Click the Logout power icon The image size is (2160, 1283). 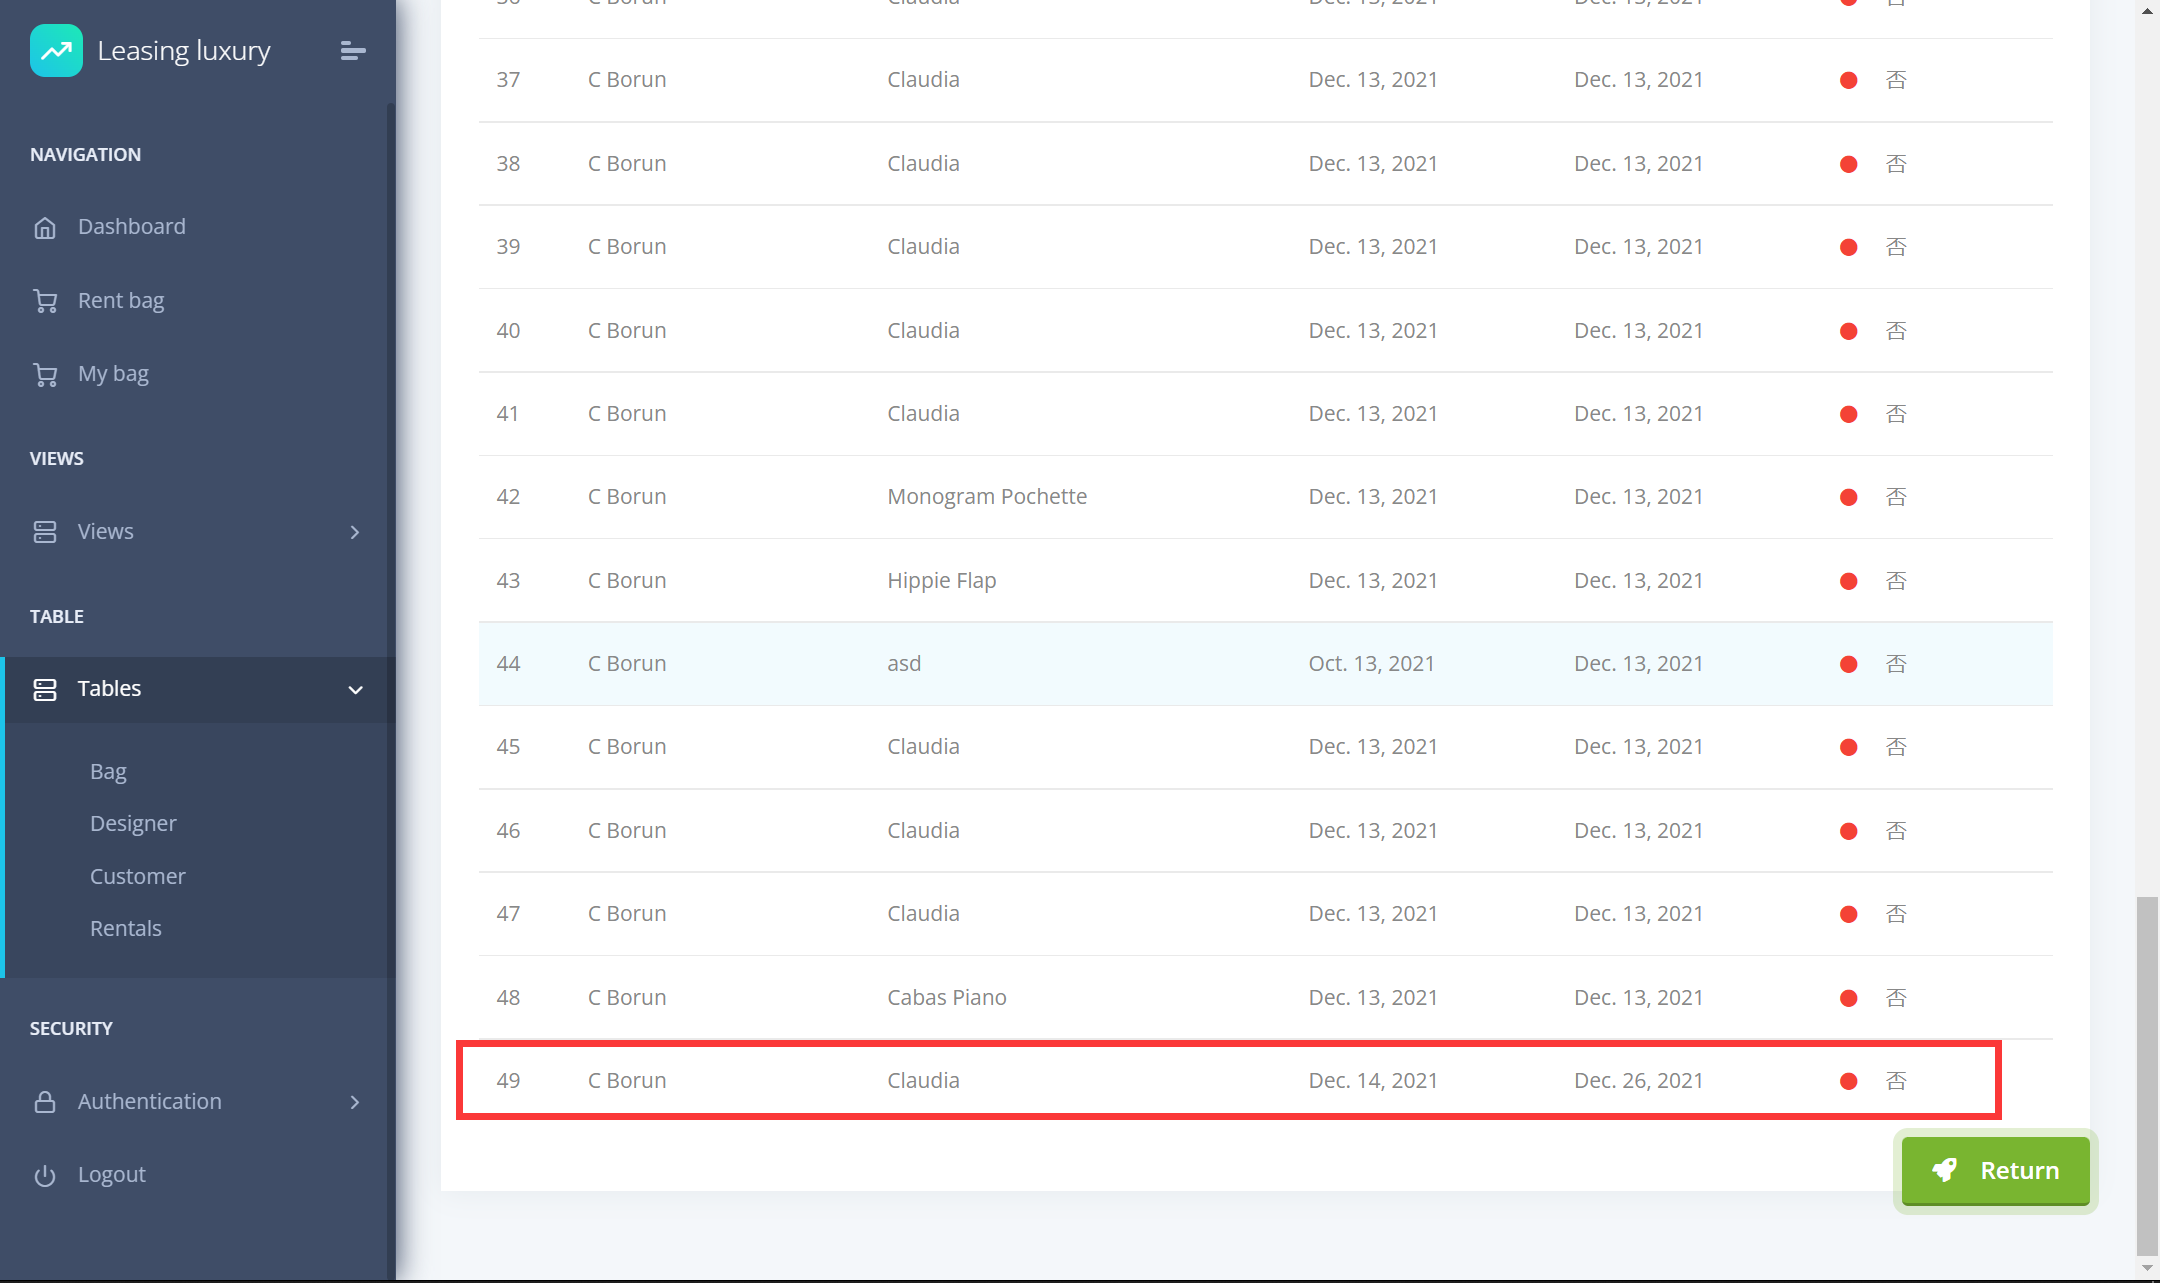[45, 1175]
